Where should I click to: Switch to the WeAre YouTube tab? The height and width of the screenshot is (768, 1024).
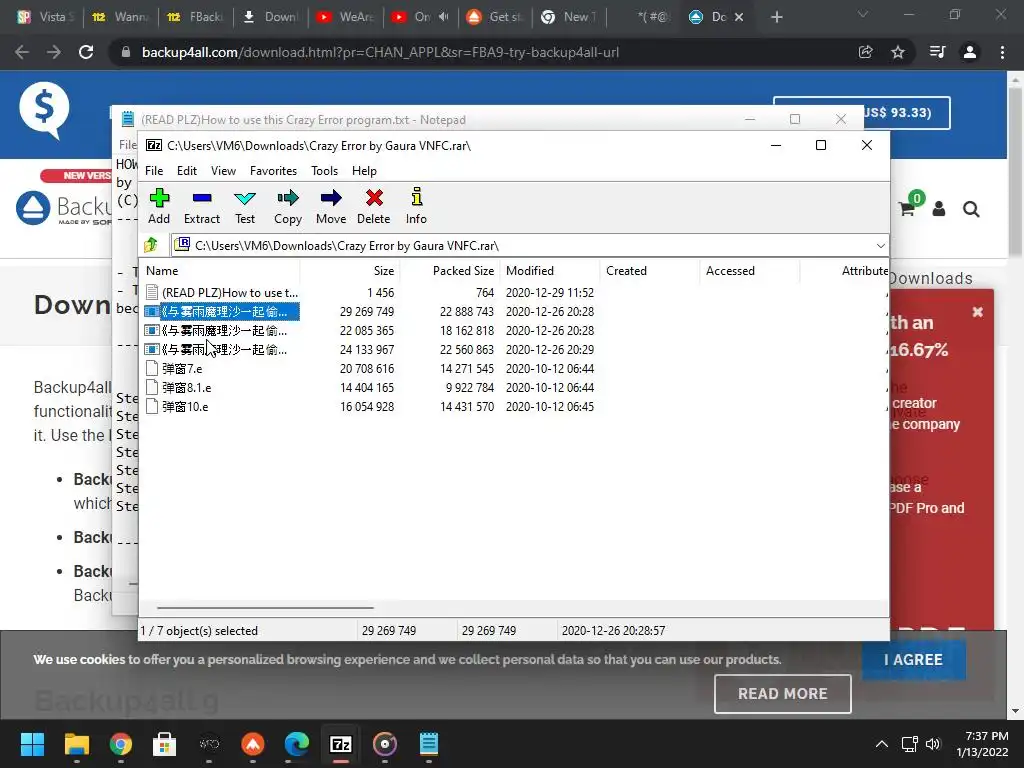345,17
